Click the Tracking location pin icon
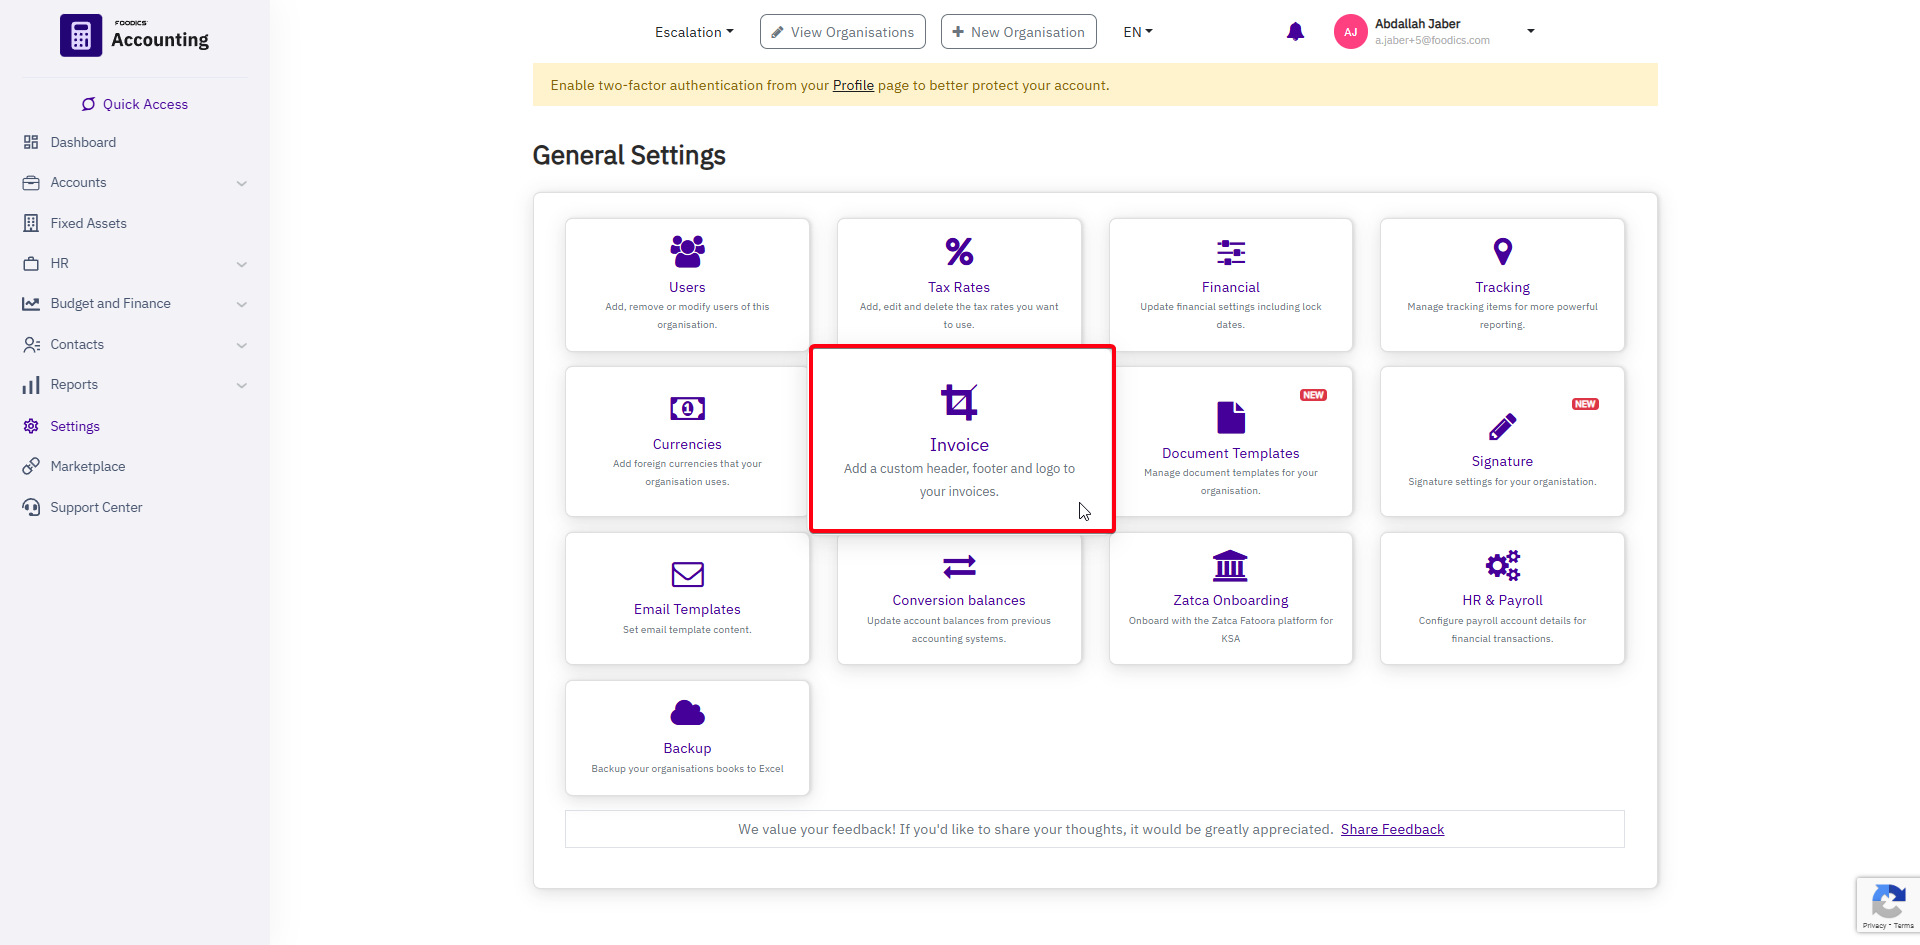This screenshot has width=1920, height=945. click(1502, 250)
